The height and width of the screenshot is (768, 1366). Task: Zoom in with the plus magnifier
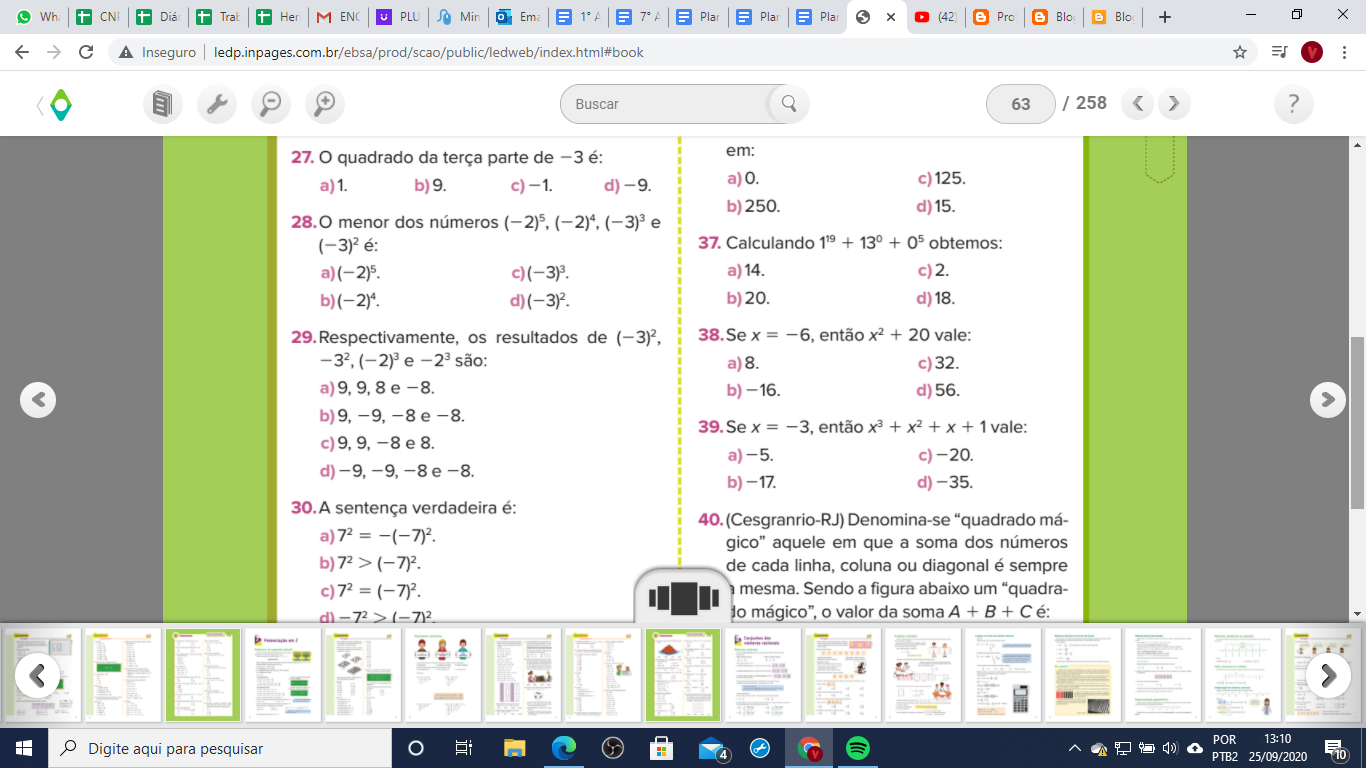tap(324, 103)
